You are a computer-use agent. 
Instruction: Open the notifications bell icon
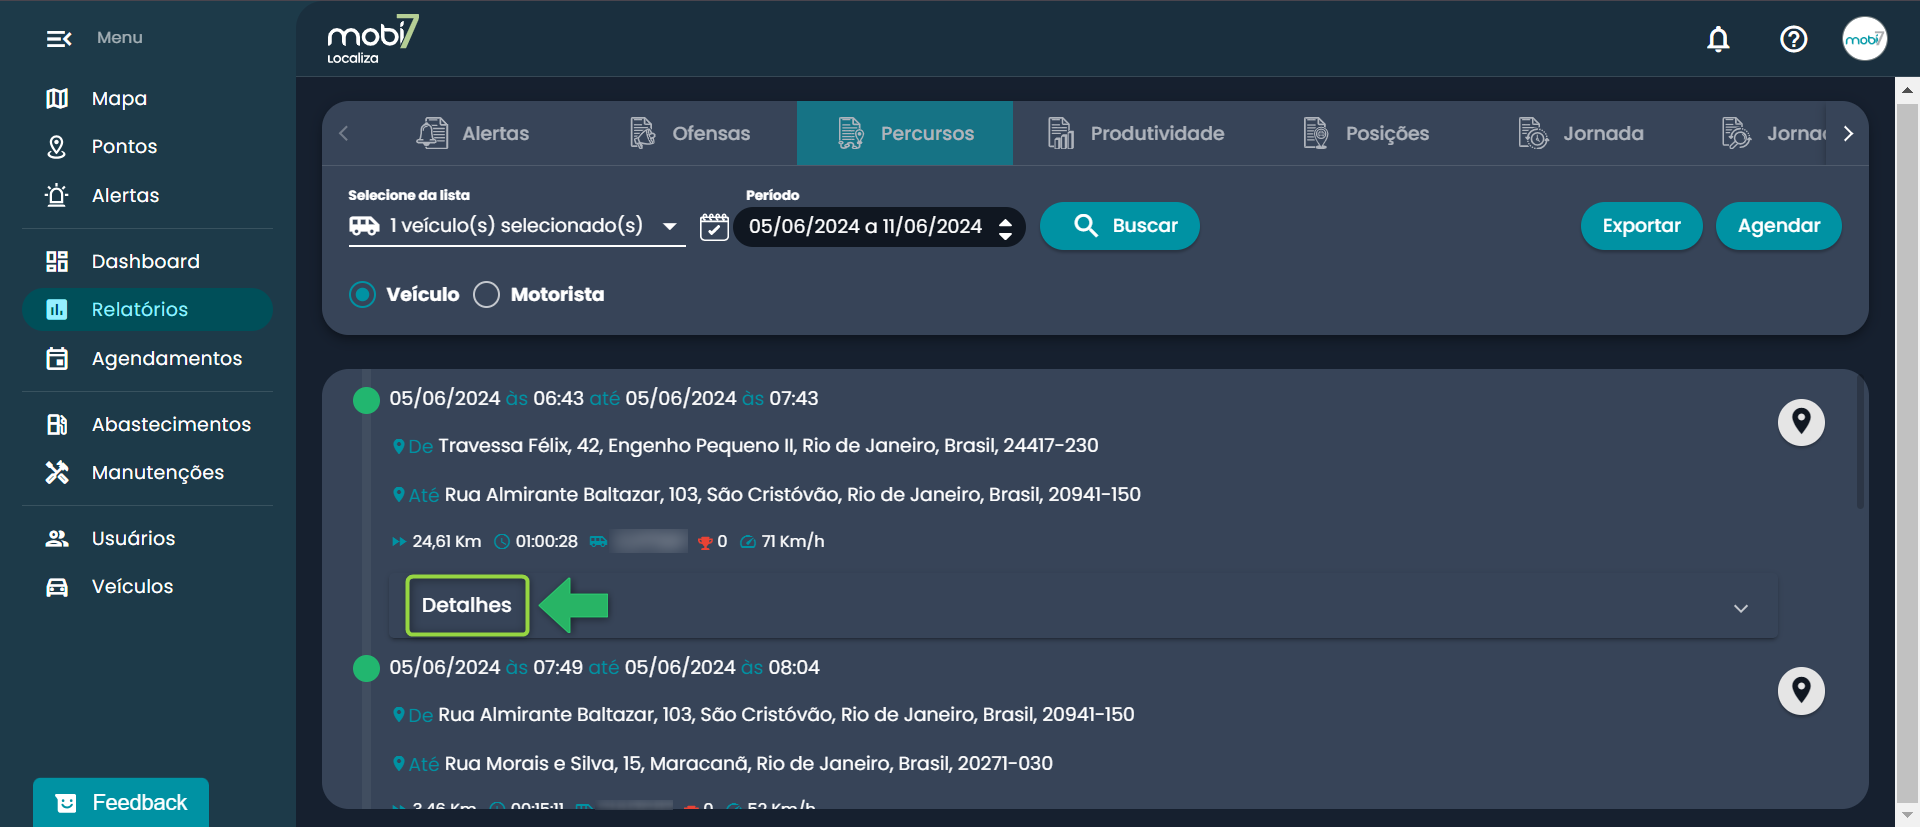pyautogui.click(x=1718, y=39)
